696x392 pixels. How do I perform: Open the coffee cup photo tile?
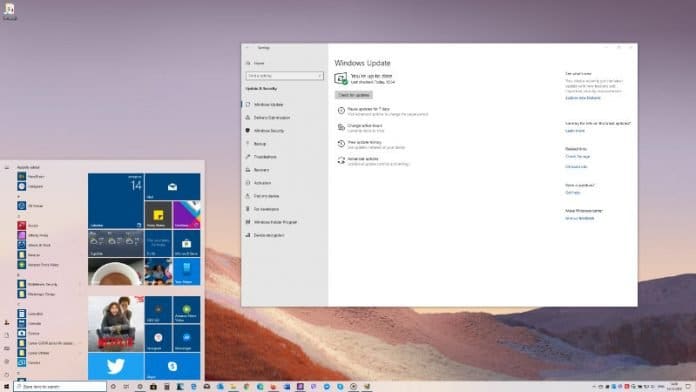click(116, 271)
